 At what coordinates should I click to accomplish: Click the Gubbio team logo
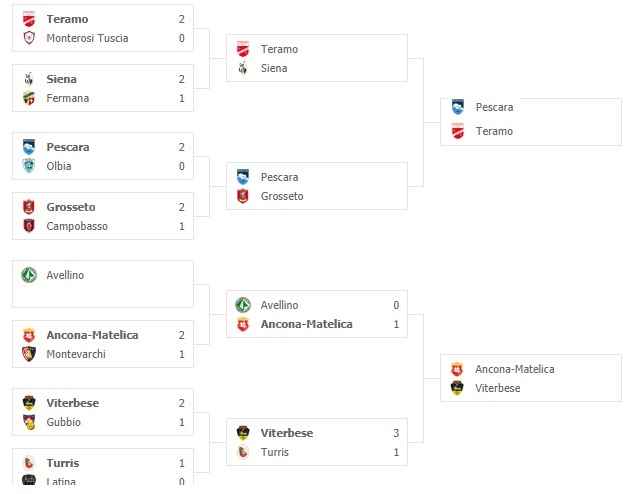29,422
